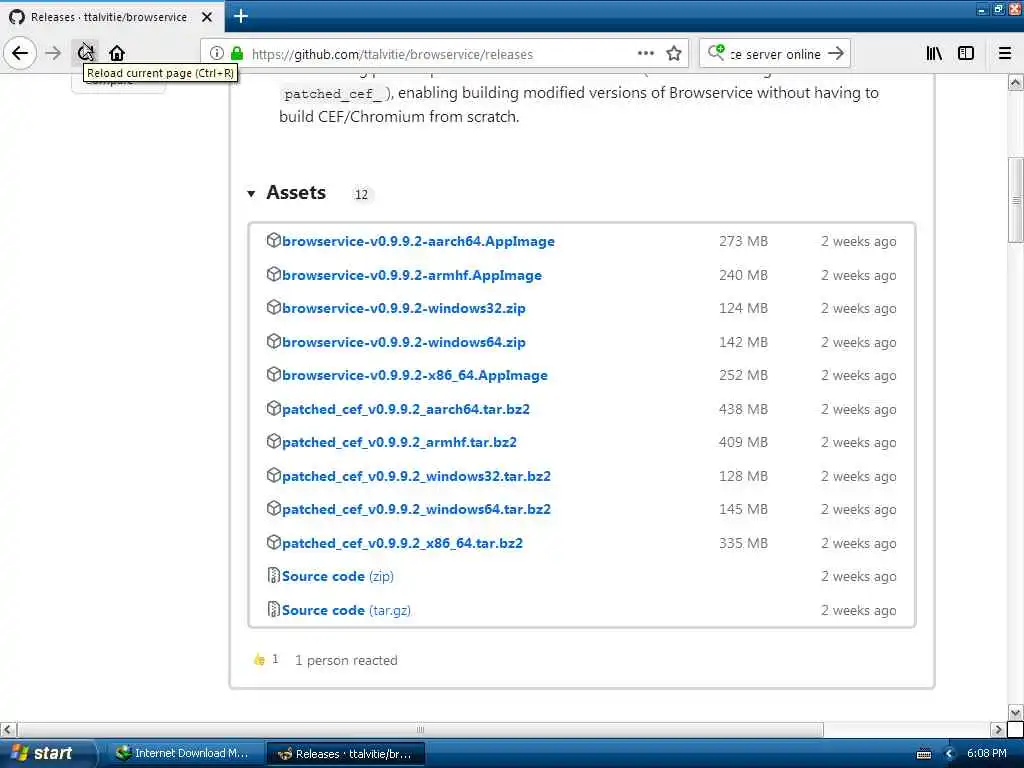Open the browser home page
Image resolution: width=1024 pixels, height=768 pixels.
[x=117, y=53]
